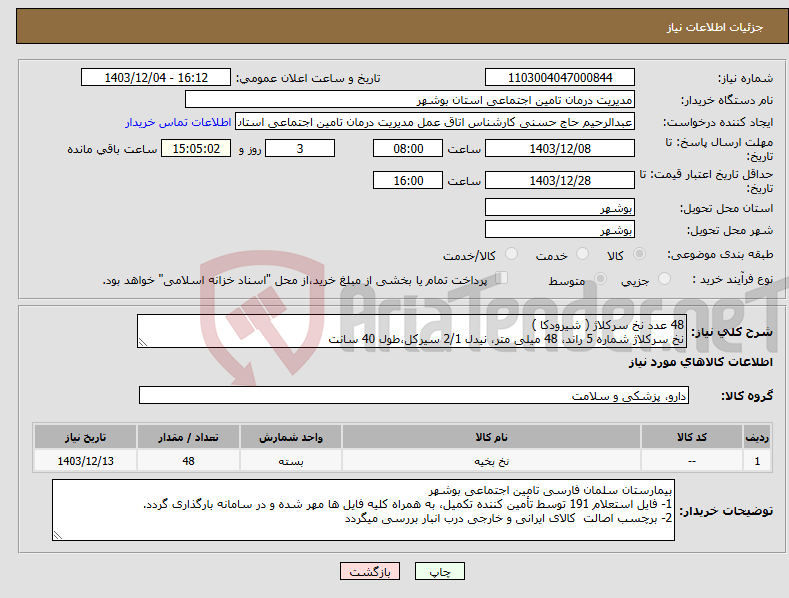This screenshot has height=598, width=789.
Task: Click the delivery city field بوشهر
Action: point(560,230)
